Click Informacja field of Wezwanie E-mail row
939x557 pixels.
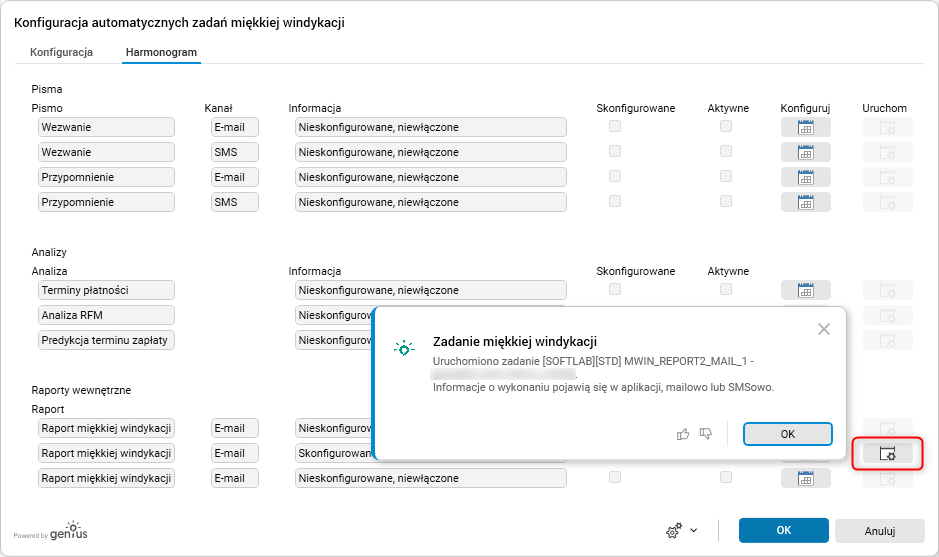431,127
